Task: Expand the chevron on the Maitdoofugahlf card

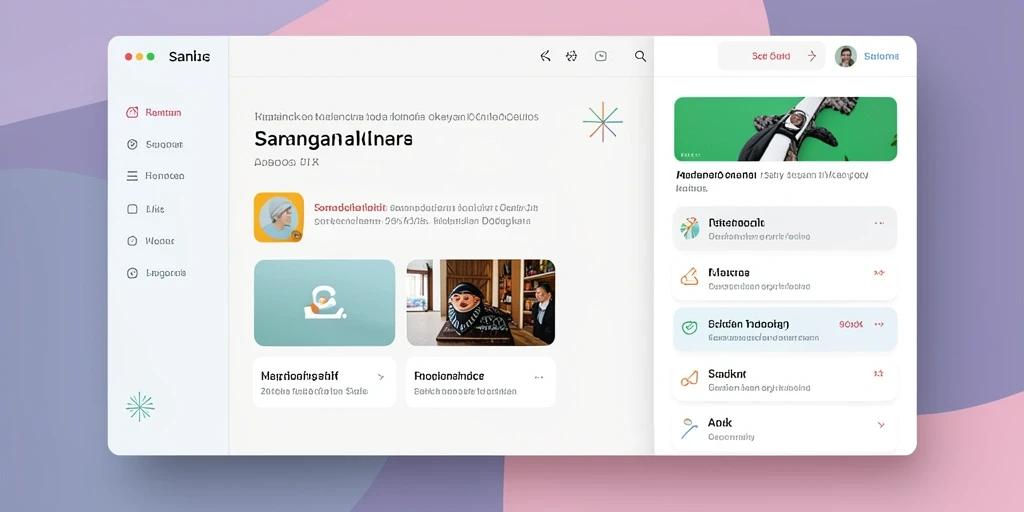Action: pos(380,377)
